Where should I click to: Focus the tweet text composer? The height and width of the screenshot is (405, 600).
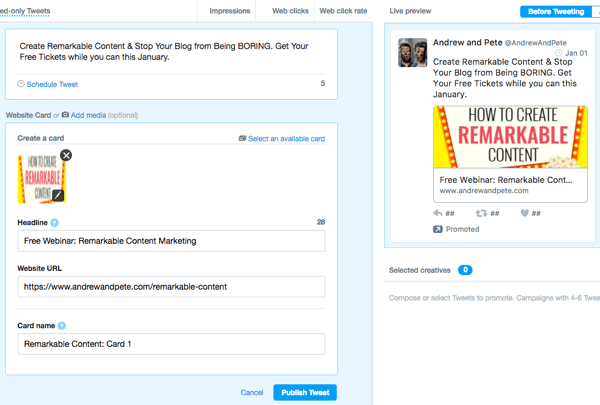point(171,52)
